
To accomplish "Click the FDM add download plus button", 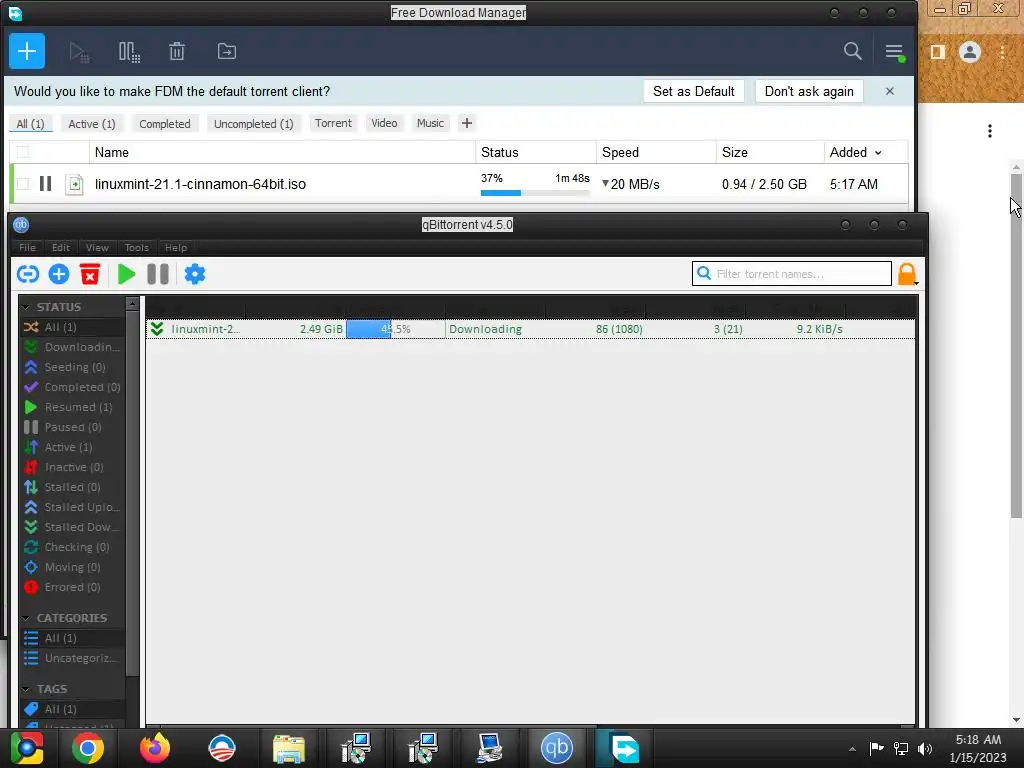I will (x=27, y=51).
